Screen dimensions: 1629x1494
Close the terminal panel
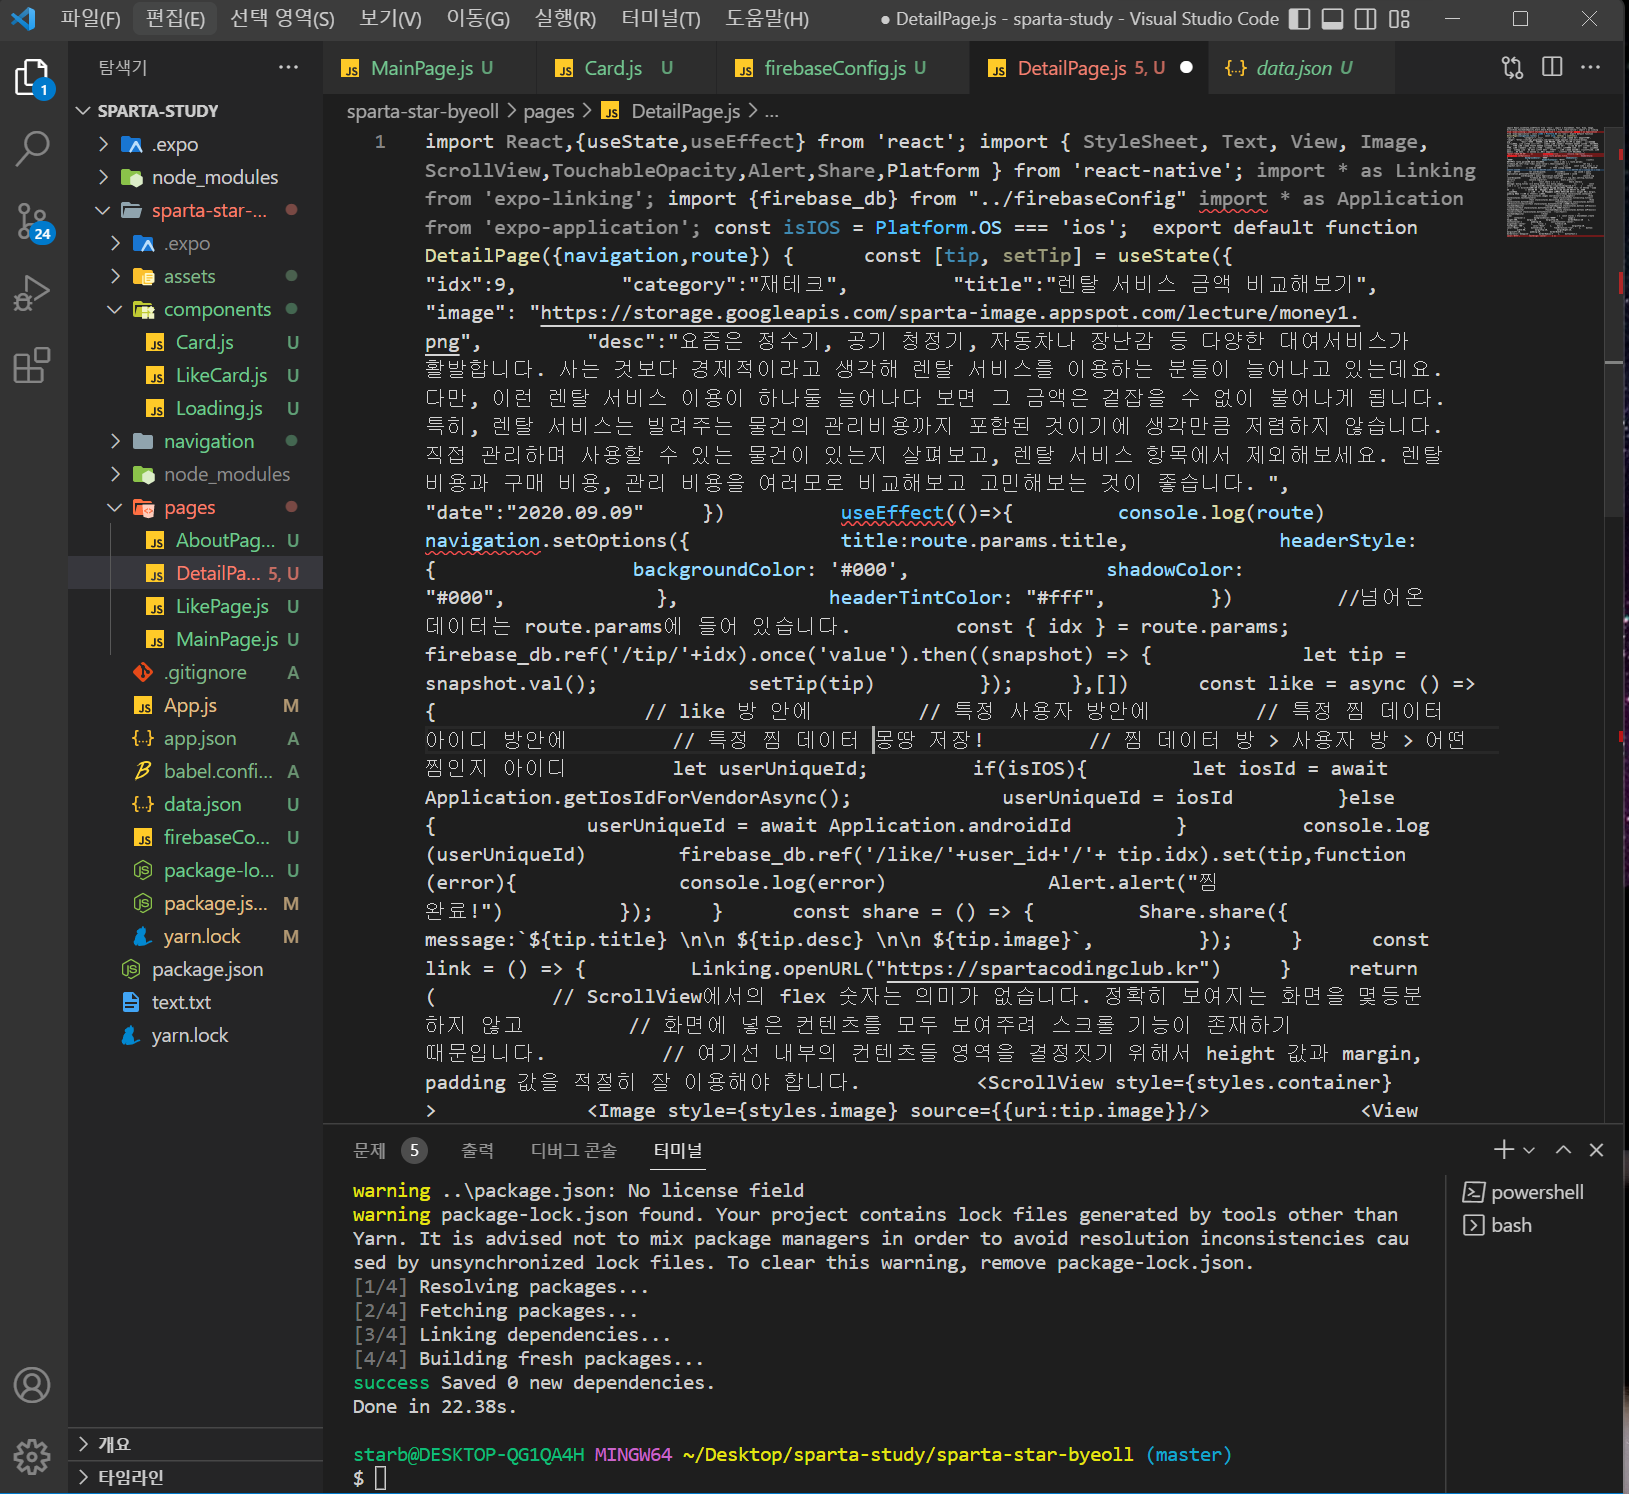(x=1596, y=1150)
